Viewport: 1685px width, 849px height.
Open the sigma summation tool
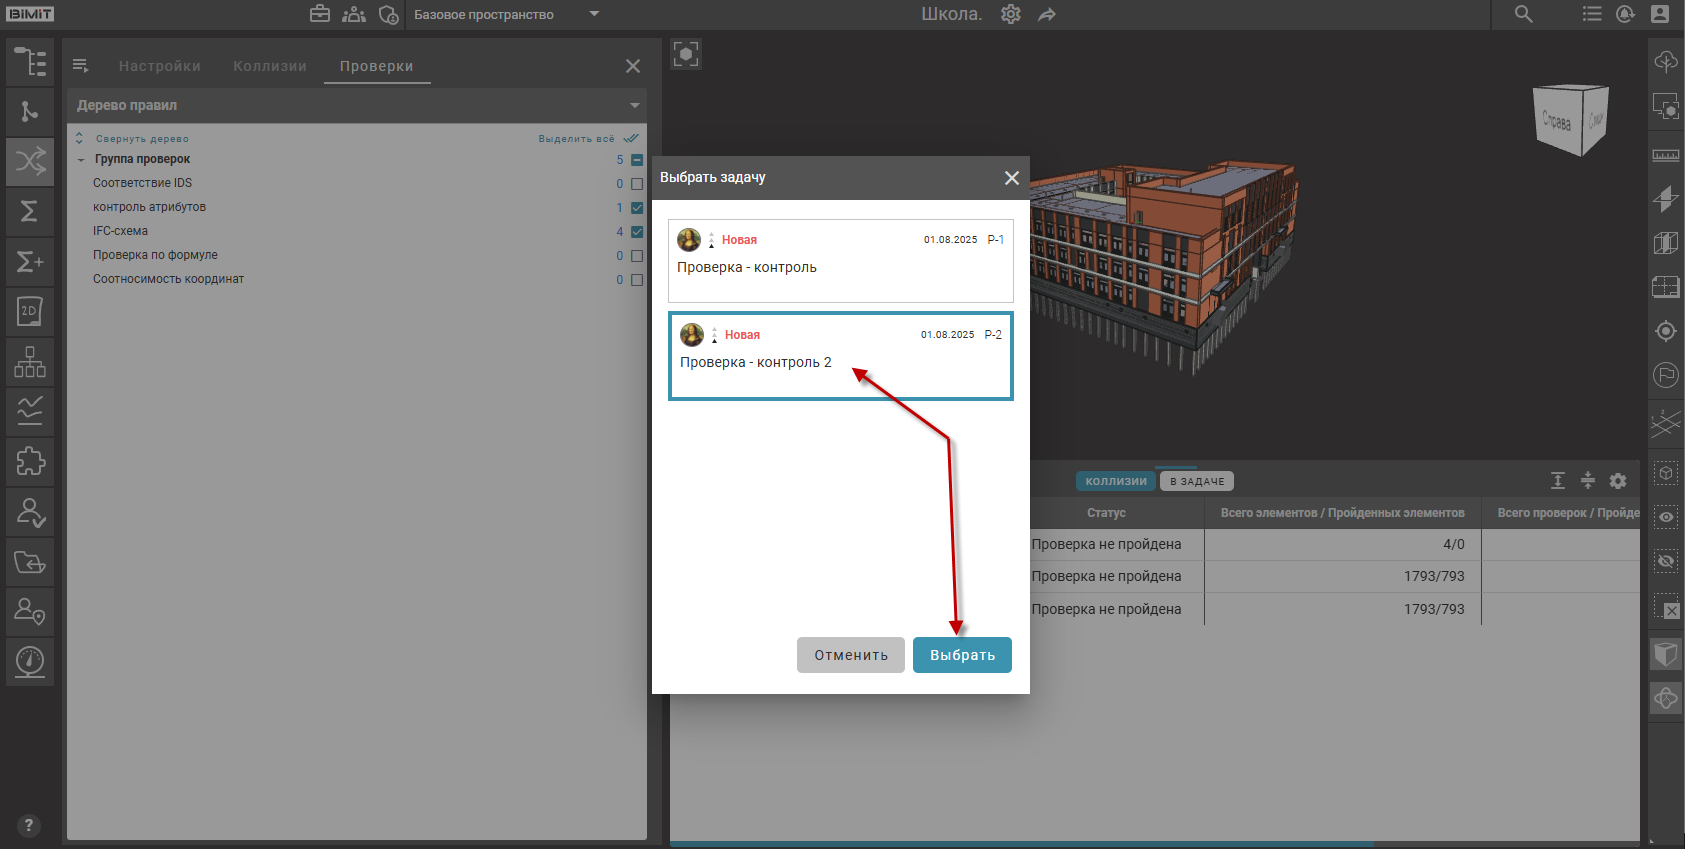point(30,211)
